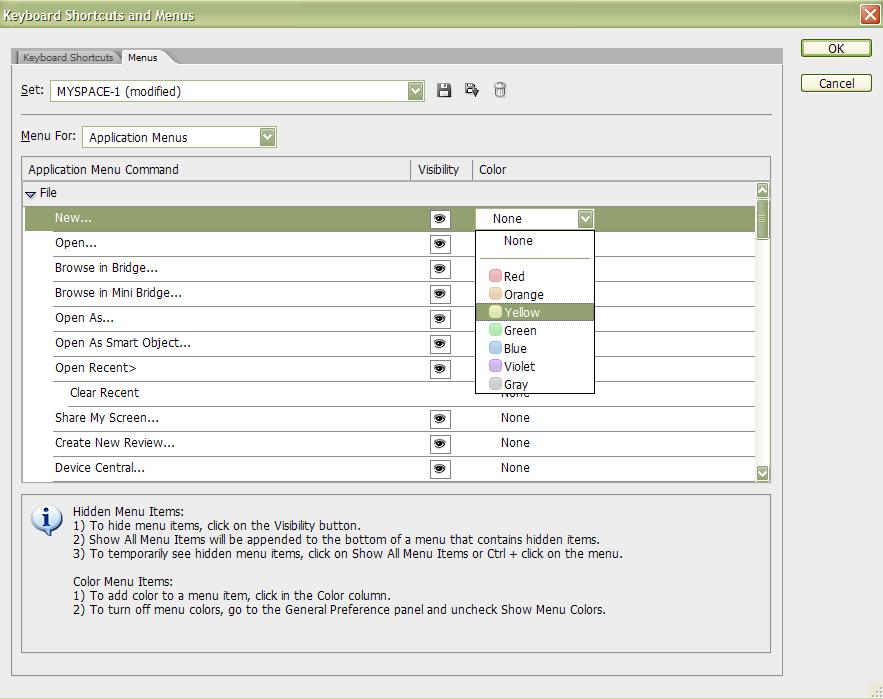Click the Cancel button
Image resolution: width=883 pixels, height=699 pixels.
836,83
